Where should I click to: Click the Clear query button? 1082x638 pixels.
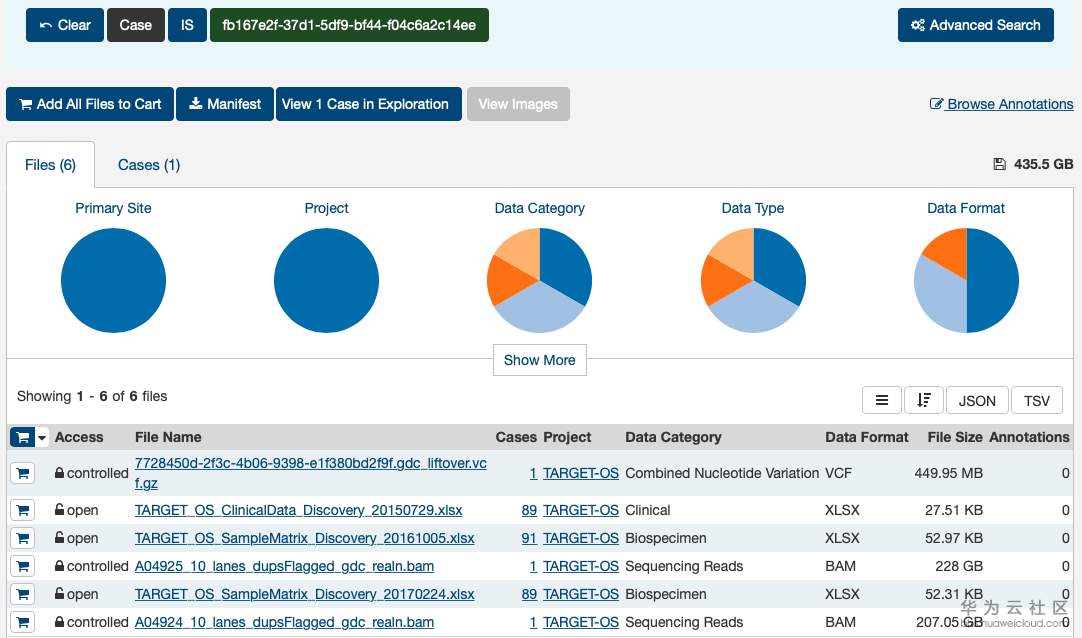65,25
